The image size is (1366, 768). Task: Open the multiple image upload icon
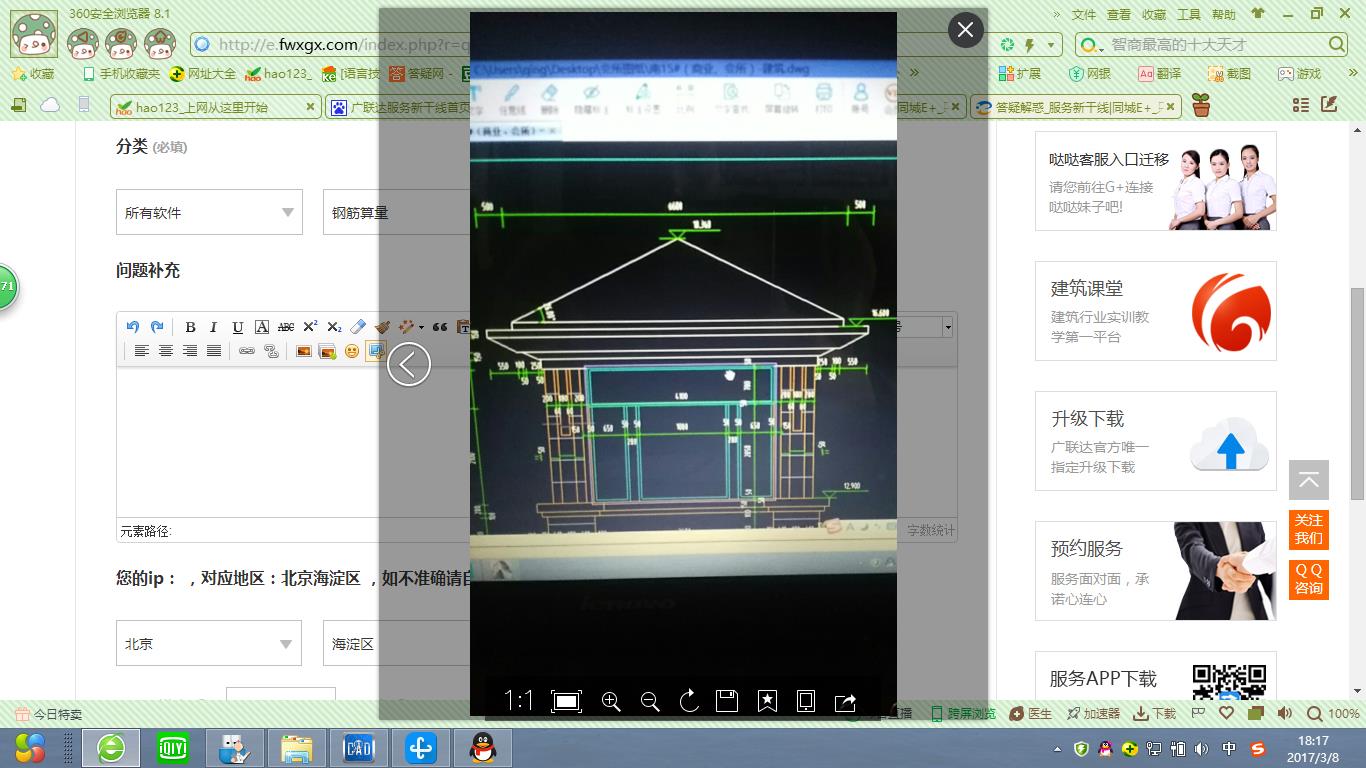327,351
